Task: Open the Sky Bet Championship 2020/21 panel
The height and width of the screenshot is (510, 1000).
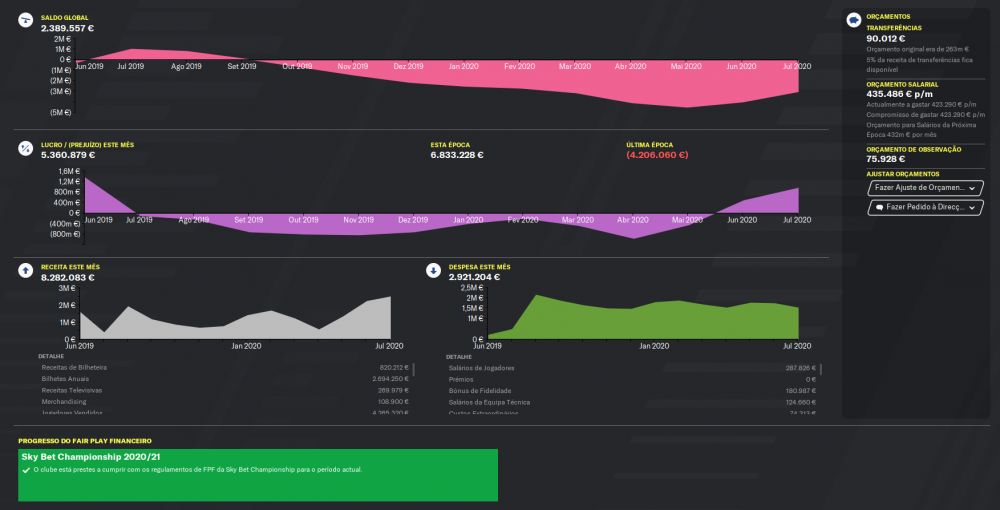Action: (258, 475)
